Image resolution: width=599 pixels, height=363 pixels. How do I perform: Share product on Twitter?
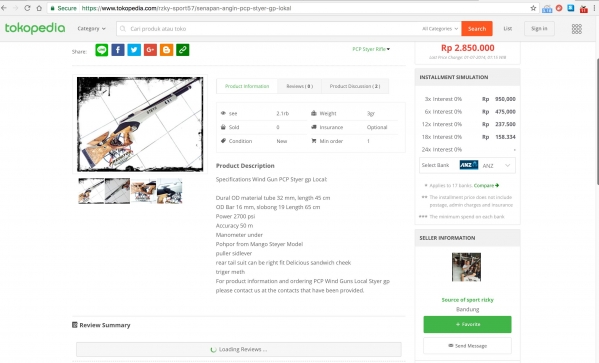[134, 50]
